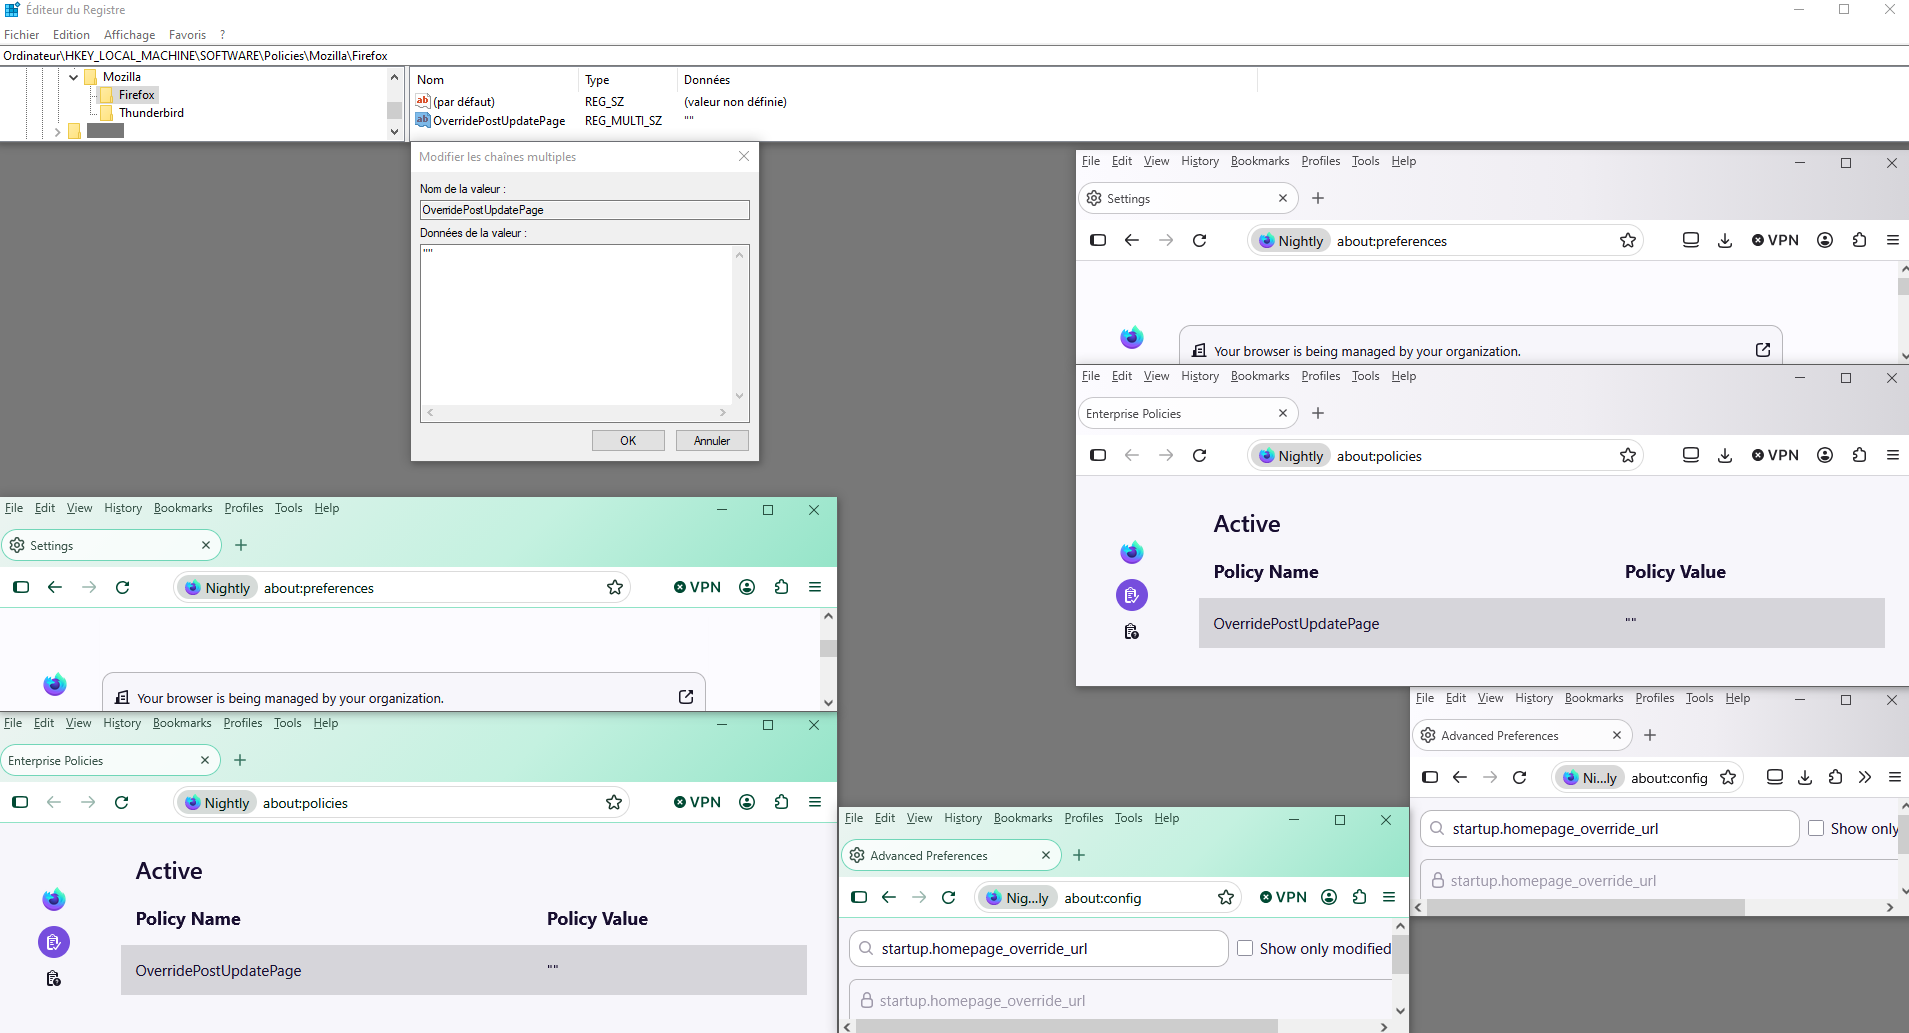Open Extensions in the green Settings window
This screenshot has height=1033, width=1909.
[x=781, y=587]
